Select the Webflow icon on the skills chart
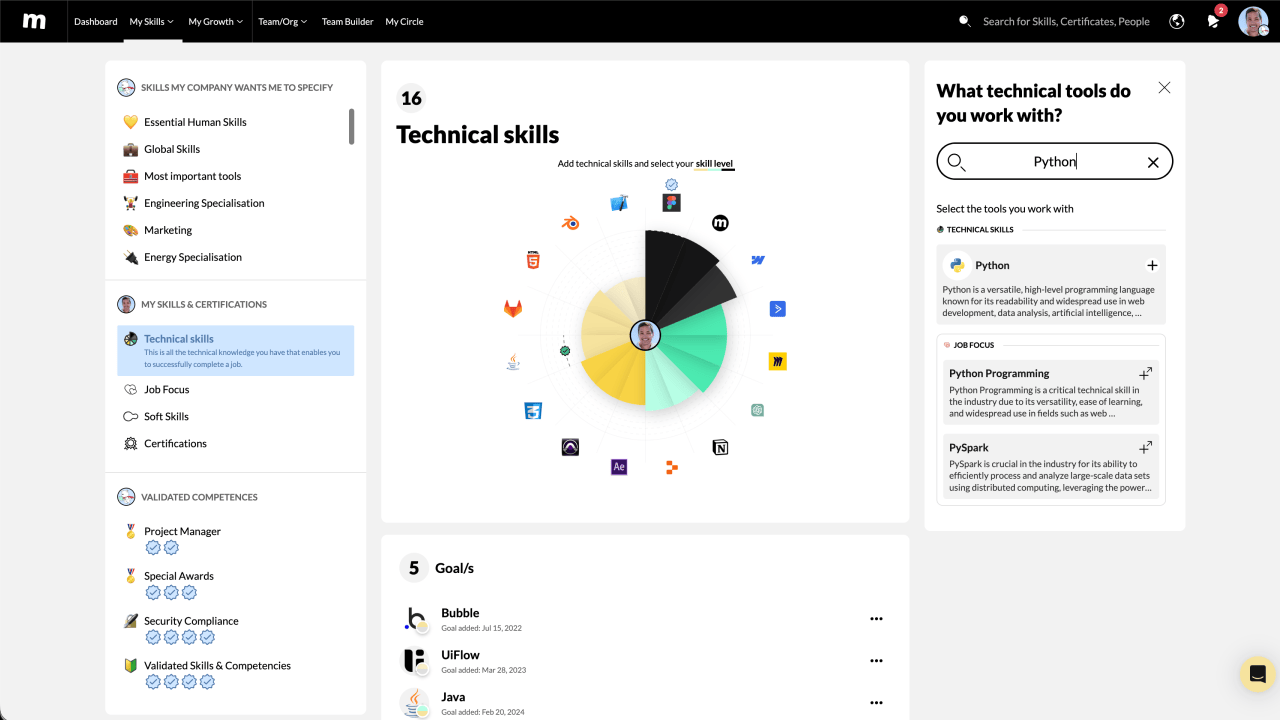The height and width of the screenshot is (720, 1280). click(758, 261)
